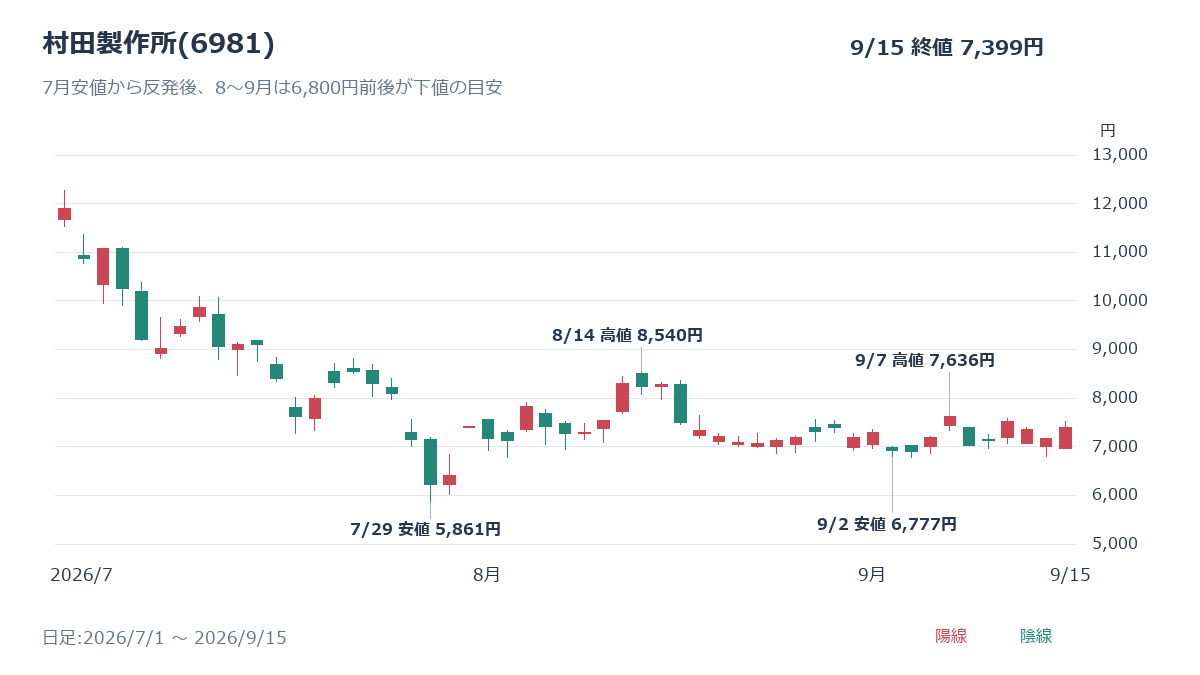Screen dimensions: 1200x675
Task: Select the 9/7 高値 7,636円 annotation
Action: coord(925,360)
